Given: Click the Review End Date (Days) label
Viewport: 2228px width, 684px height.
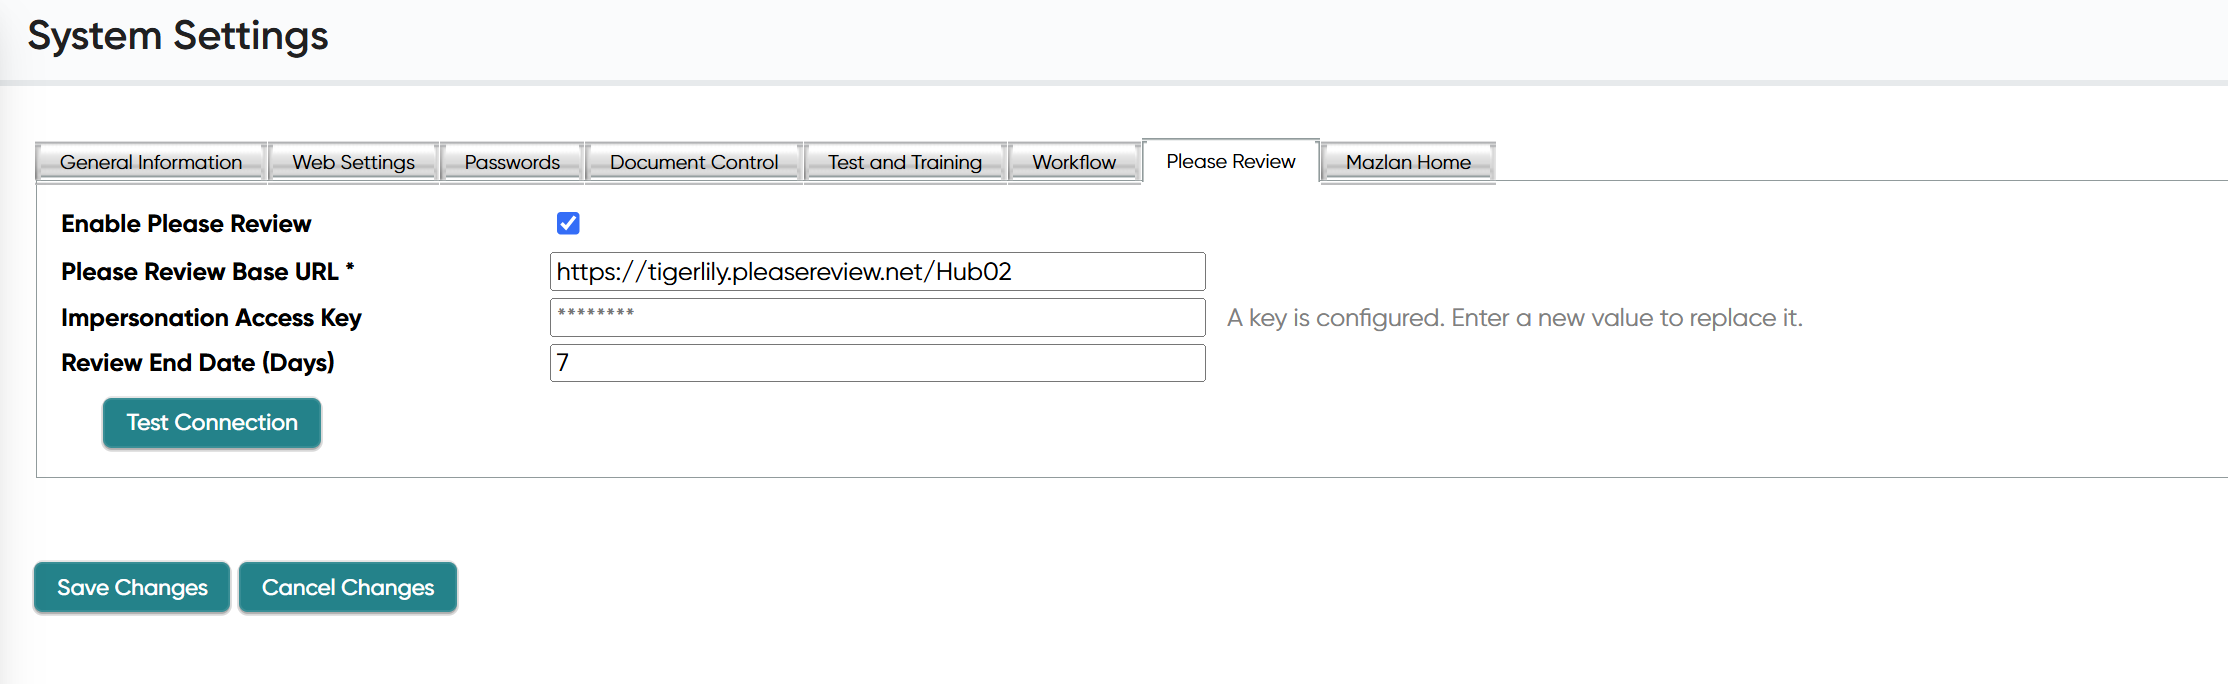Looking at the screenshot, I should (198, 363).
